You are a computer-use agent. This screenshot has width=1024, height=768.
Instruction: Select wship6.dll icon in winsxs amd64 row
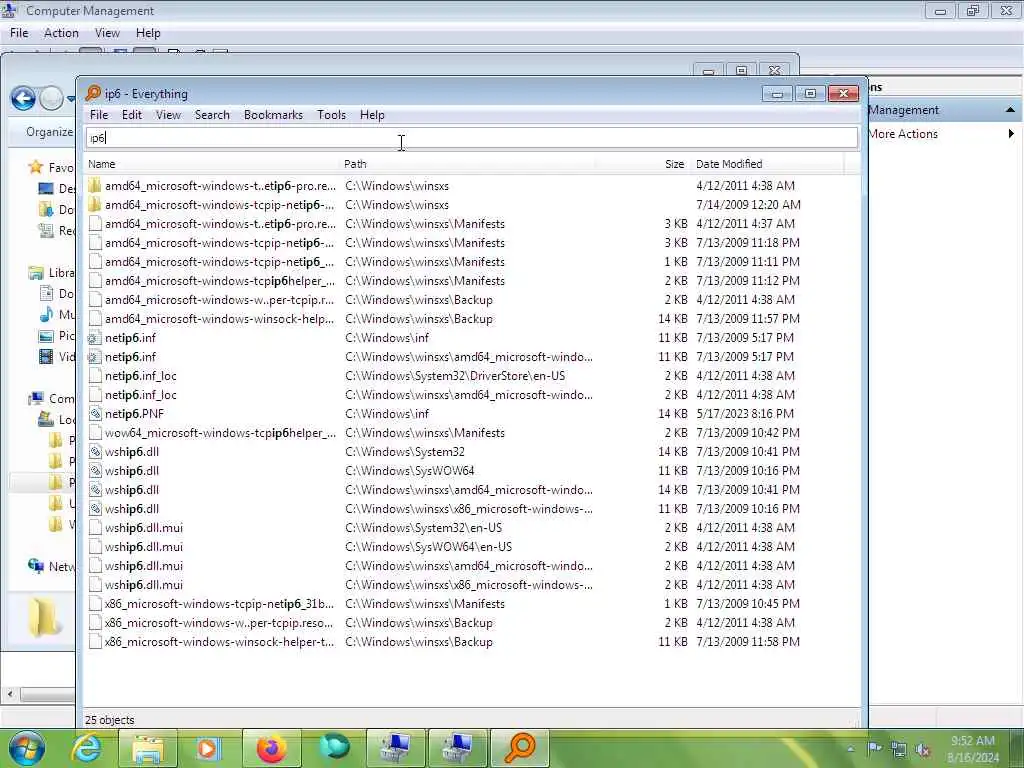point(95,489)
